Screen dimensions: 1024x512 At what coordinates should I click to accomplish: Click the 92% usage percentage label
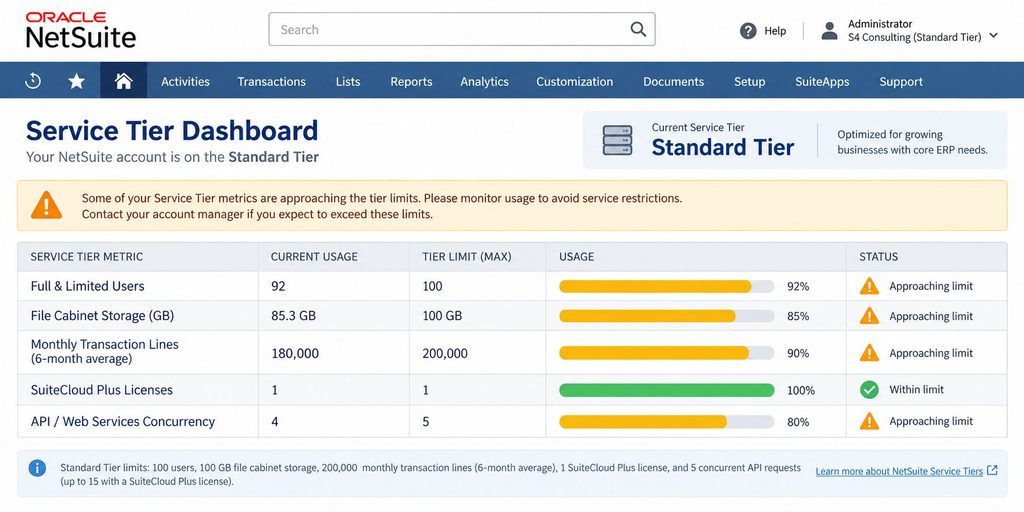pyautogui.click(x=798, y=286)
